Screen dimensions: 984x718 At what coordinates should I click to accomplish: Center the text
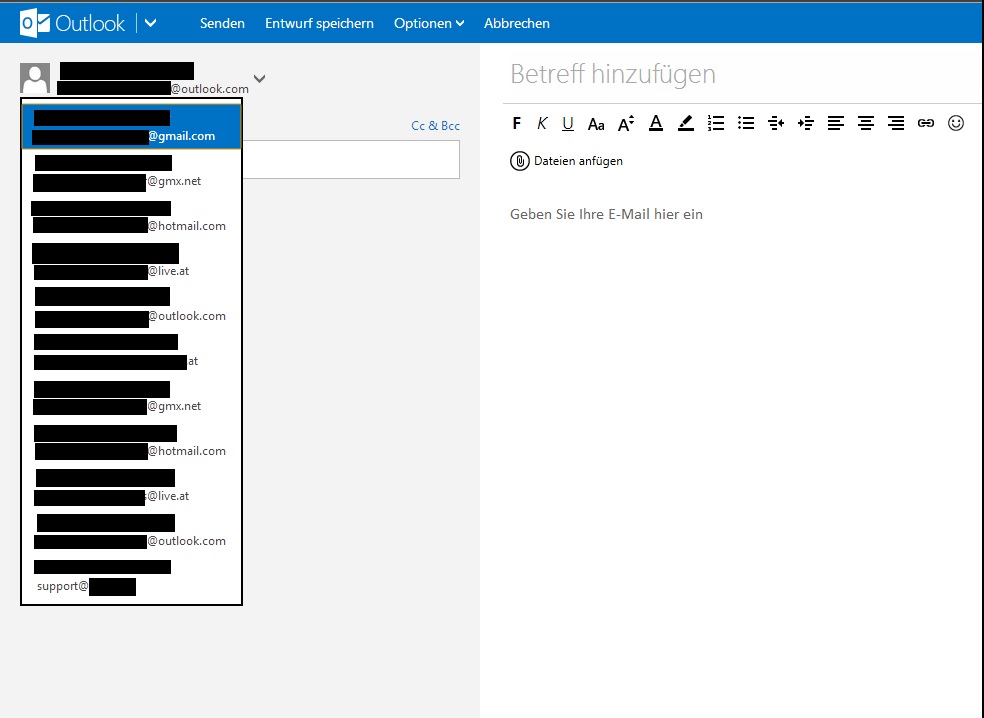[x=866, y=123]
